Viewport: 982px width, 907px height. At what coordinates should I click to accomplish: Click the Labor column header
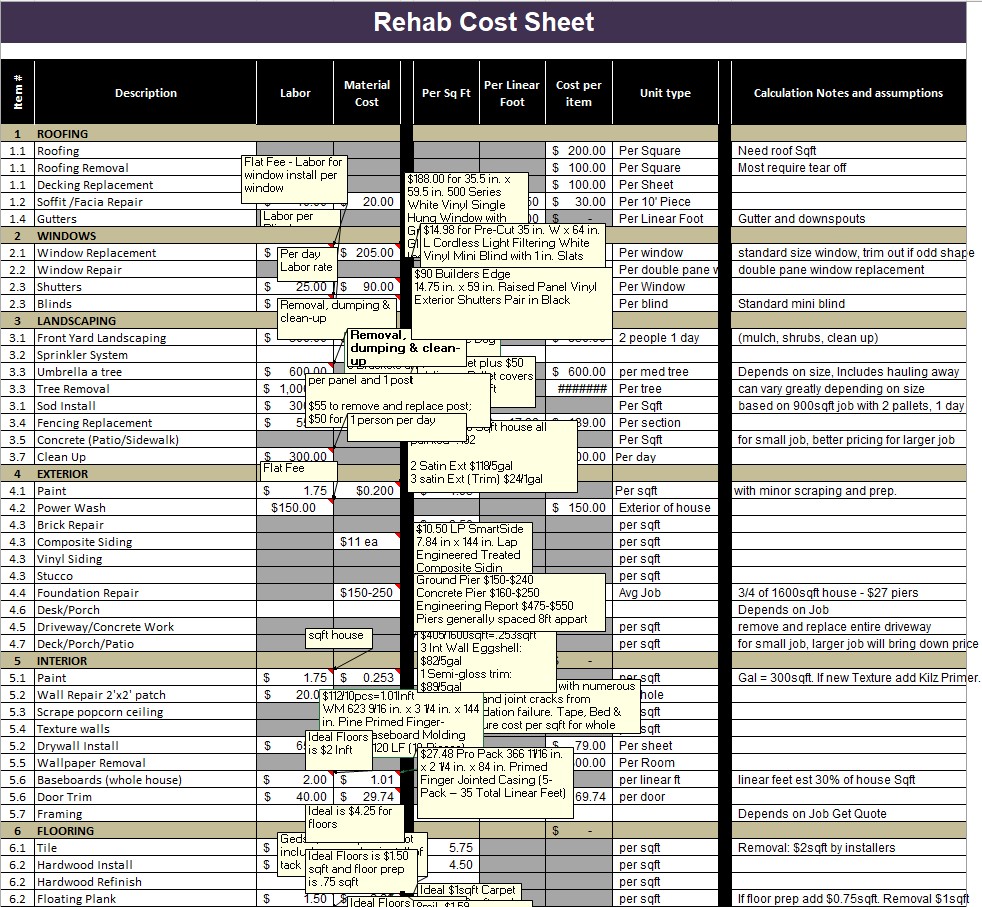click(x=294, y=91)
